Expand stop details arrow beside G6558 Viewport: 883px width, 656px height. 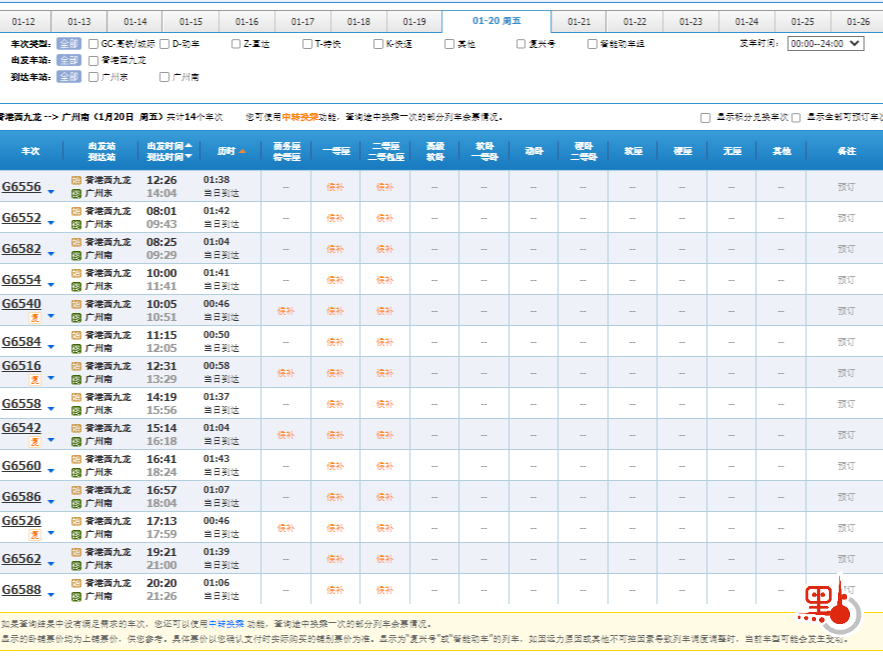[x=51, y=409]
